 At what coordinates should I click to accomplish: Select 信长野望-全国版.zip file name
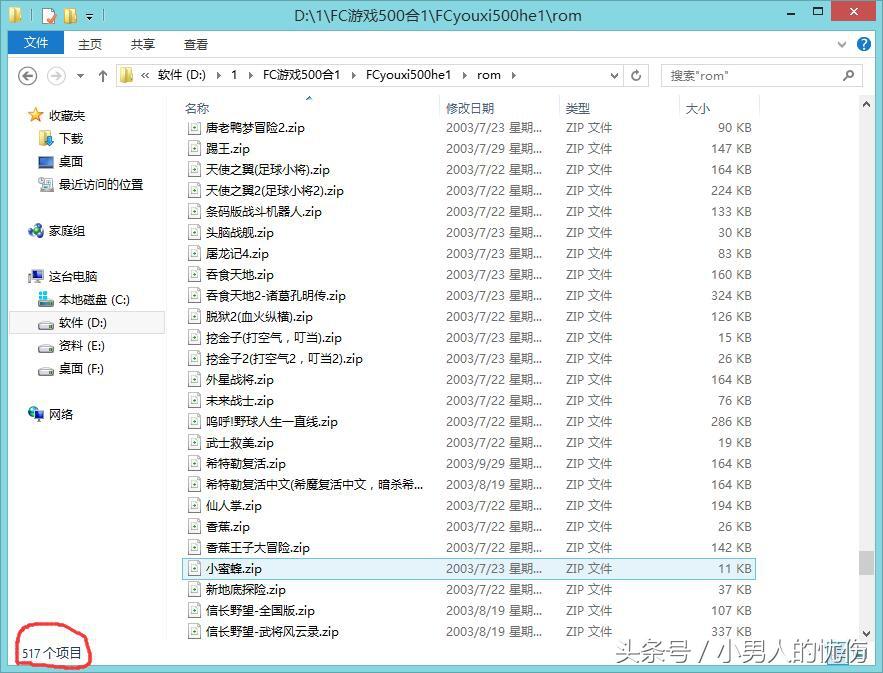pyautogui.click(x=260, y=610)
